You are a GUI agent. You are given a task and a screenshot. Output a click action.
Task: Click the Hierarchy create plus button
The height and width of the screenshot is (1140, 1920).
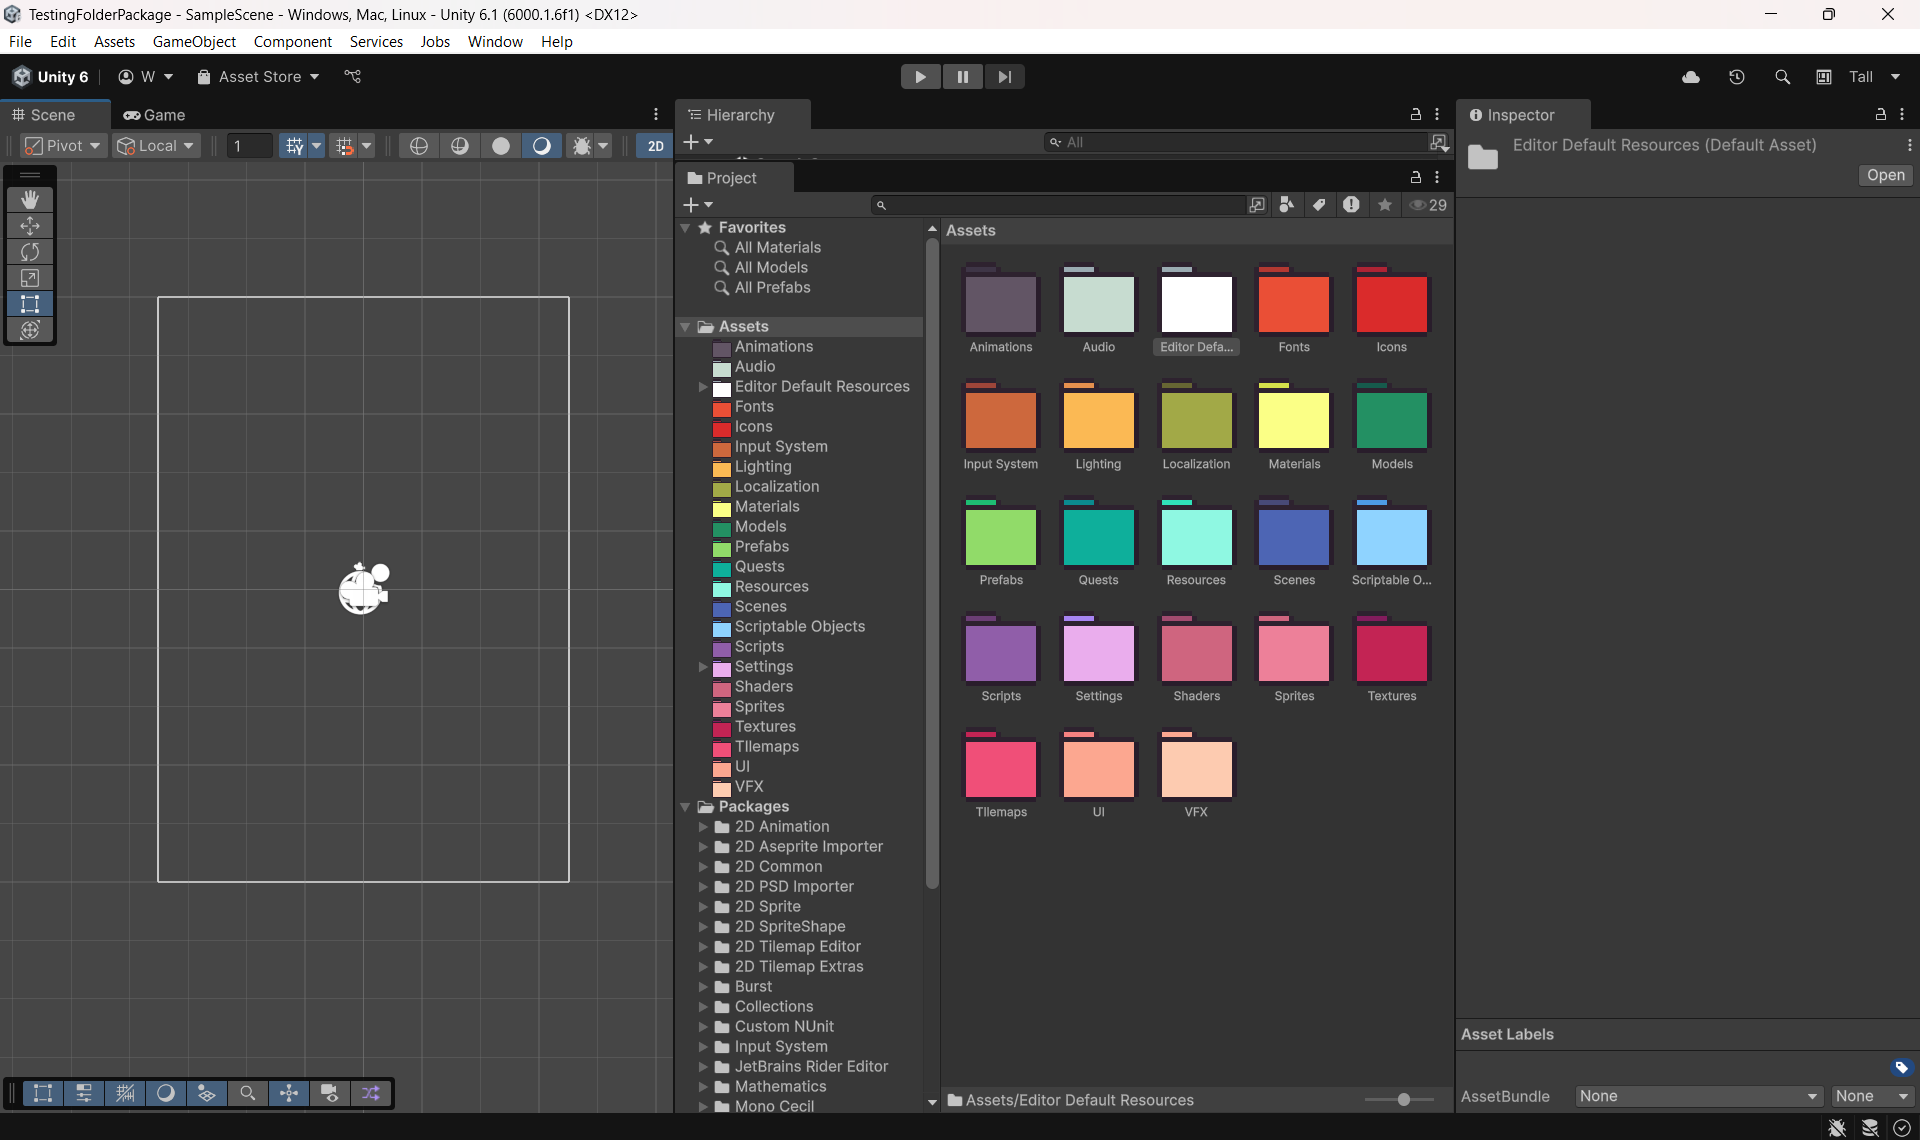[x=697, y=142]
